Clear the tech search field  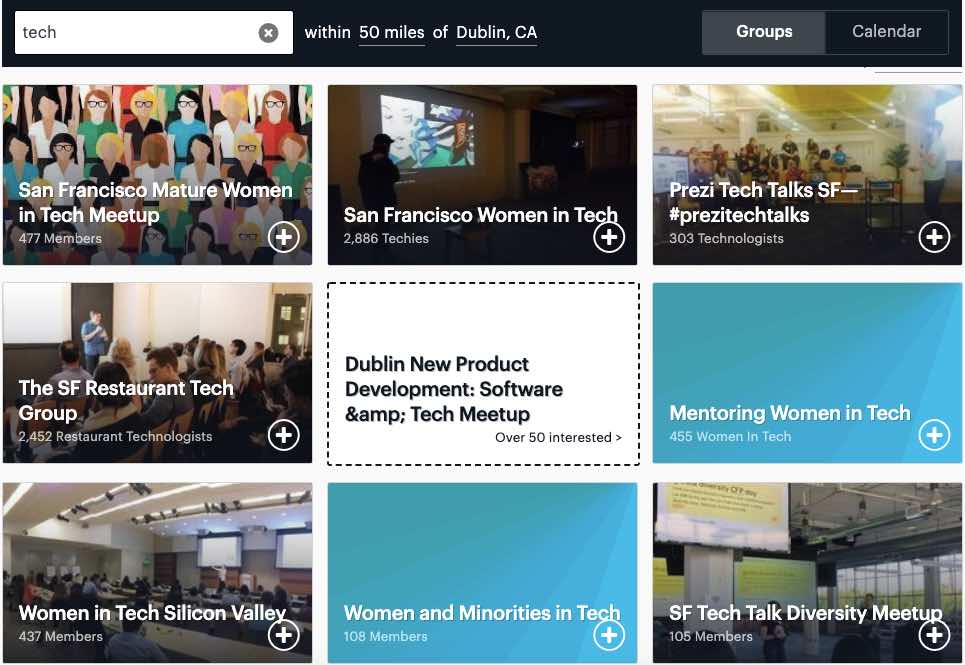click(268, 33)
